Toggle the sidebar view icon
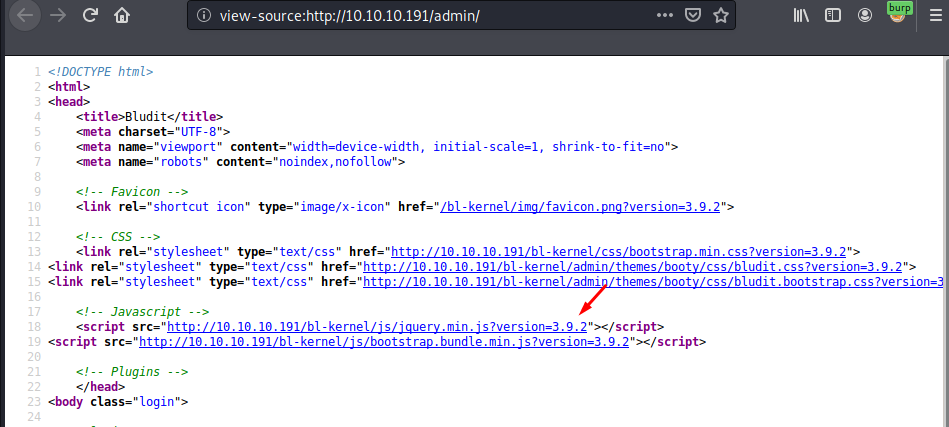Image resolution: width=949 pixels, height=427 pixels. (833, 16)
